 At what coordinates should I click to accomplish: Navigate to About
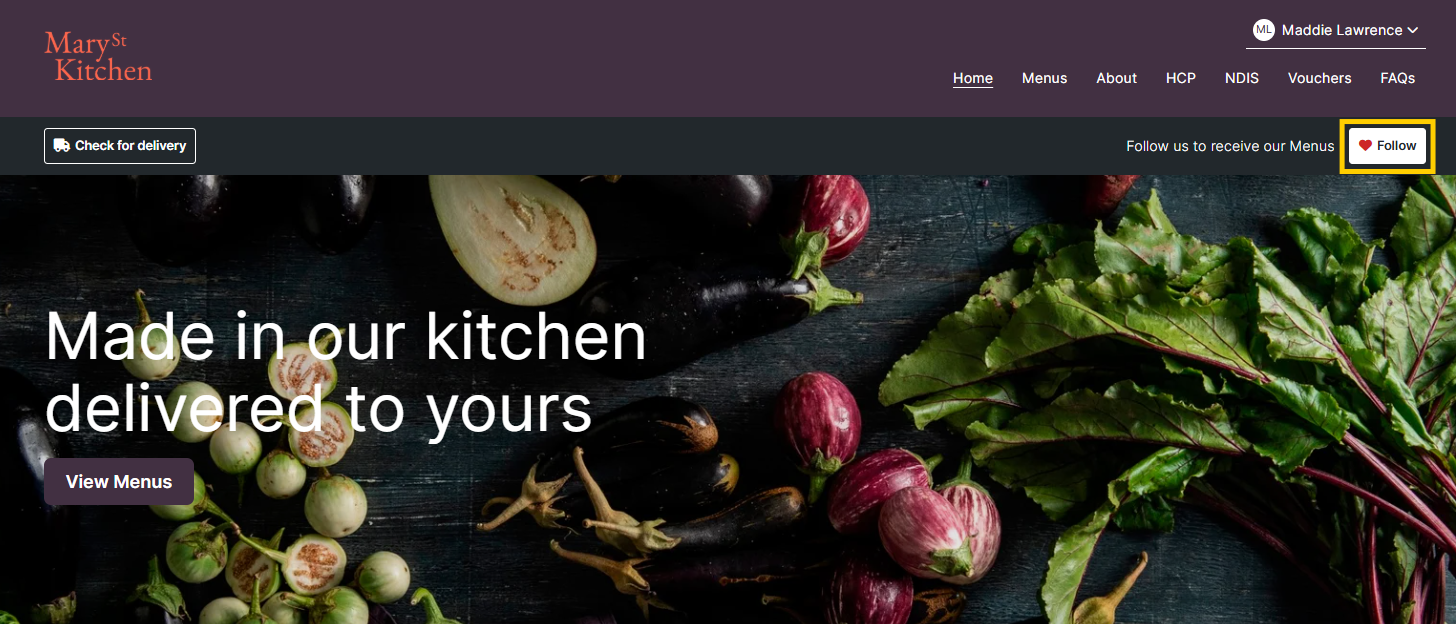(1116, 78)
